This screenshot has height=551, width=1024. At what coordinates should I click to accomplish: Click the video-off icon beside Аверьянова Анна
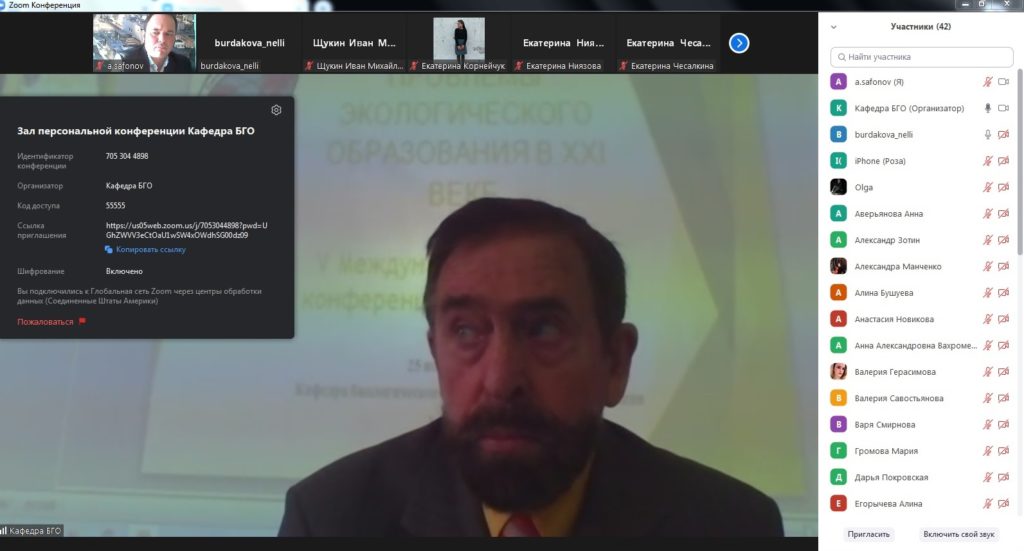(x=1004, y=213)
